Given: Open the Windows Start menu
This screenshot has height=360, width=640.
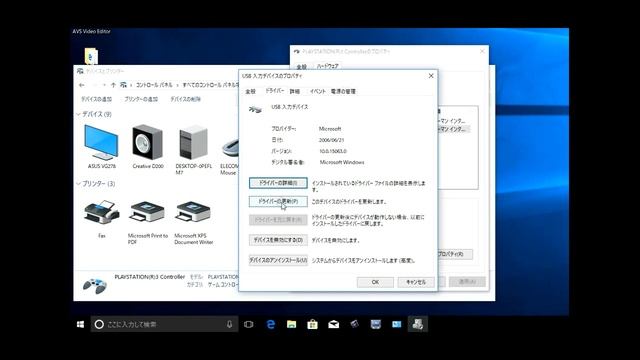Looking at the screenshot, I should pos(80,324).
